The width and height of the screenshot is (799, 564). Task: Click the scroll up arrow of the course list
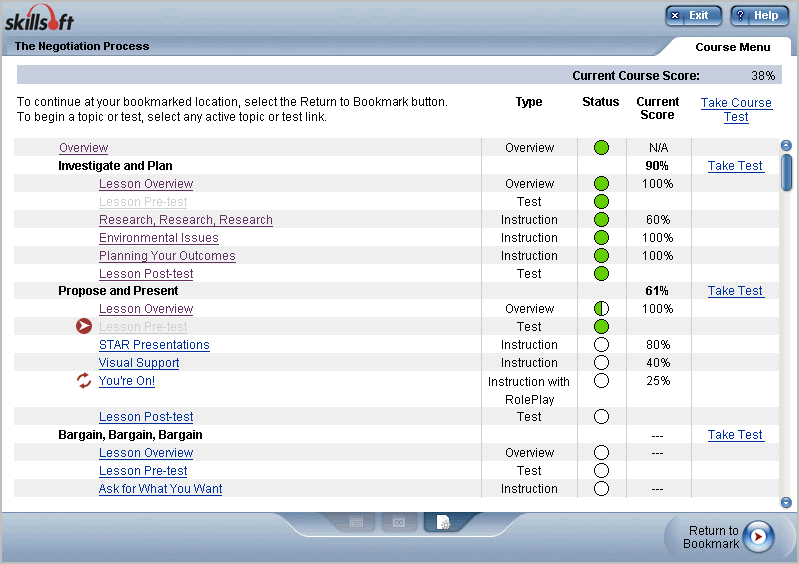click(786, 146)
